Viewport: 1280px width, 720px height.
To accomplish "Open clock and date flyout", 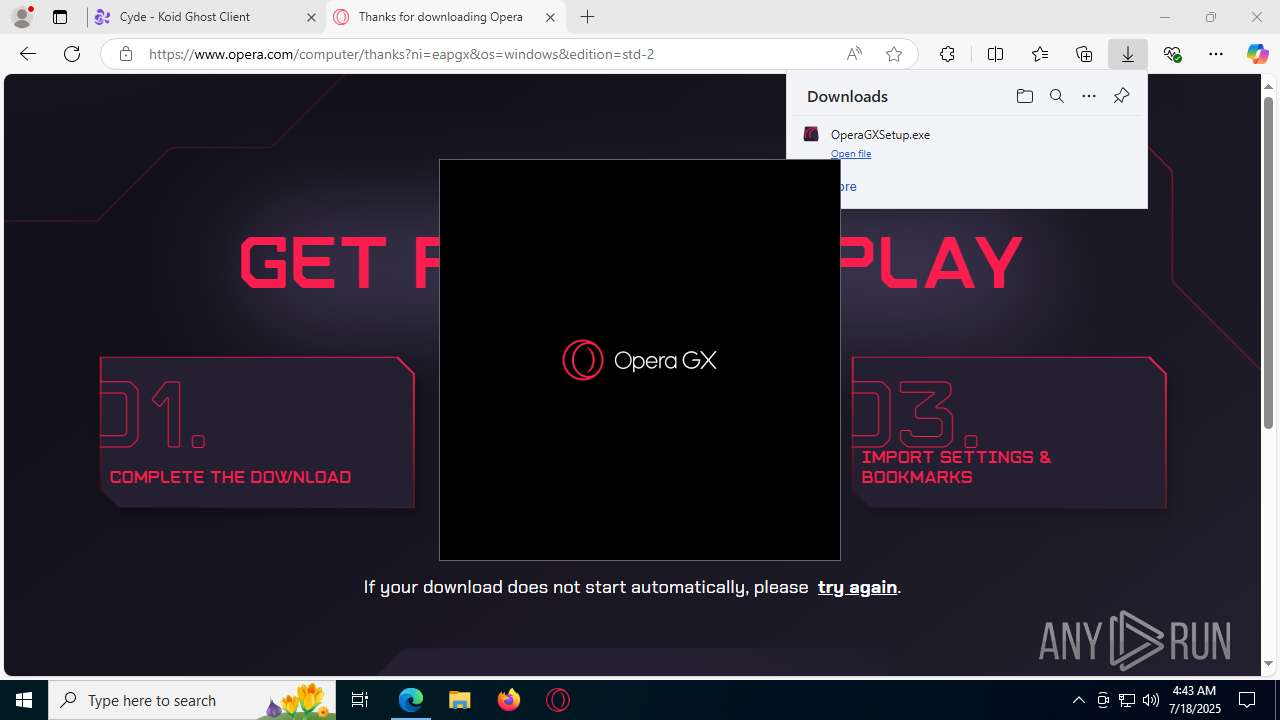I will coord(1194,700).
